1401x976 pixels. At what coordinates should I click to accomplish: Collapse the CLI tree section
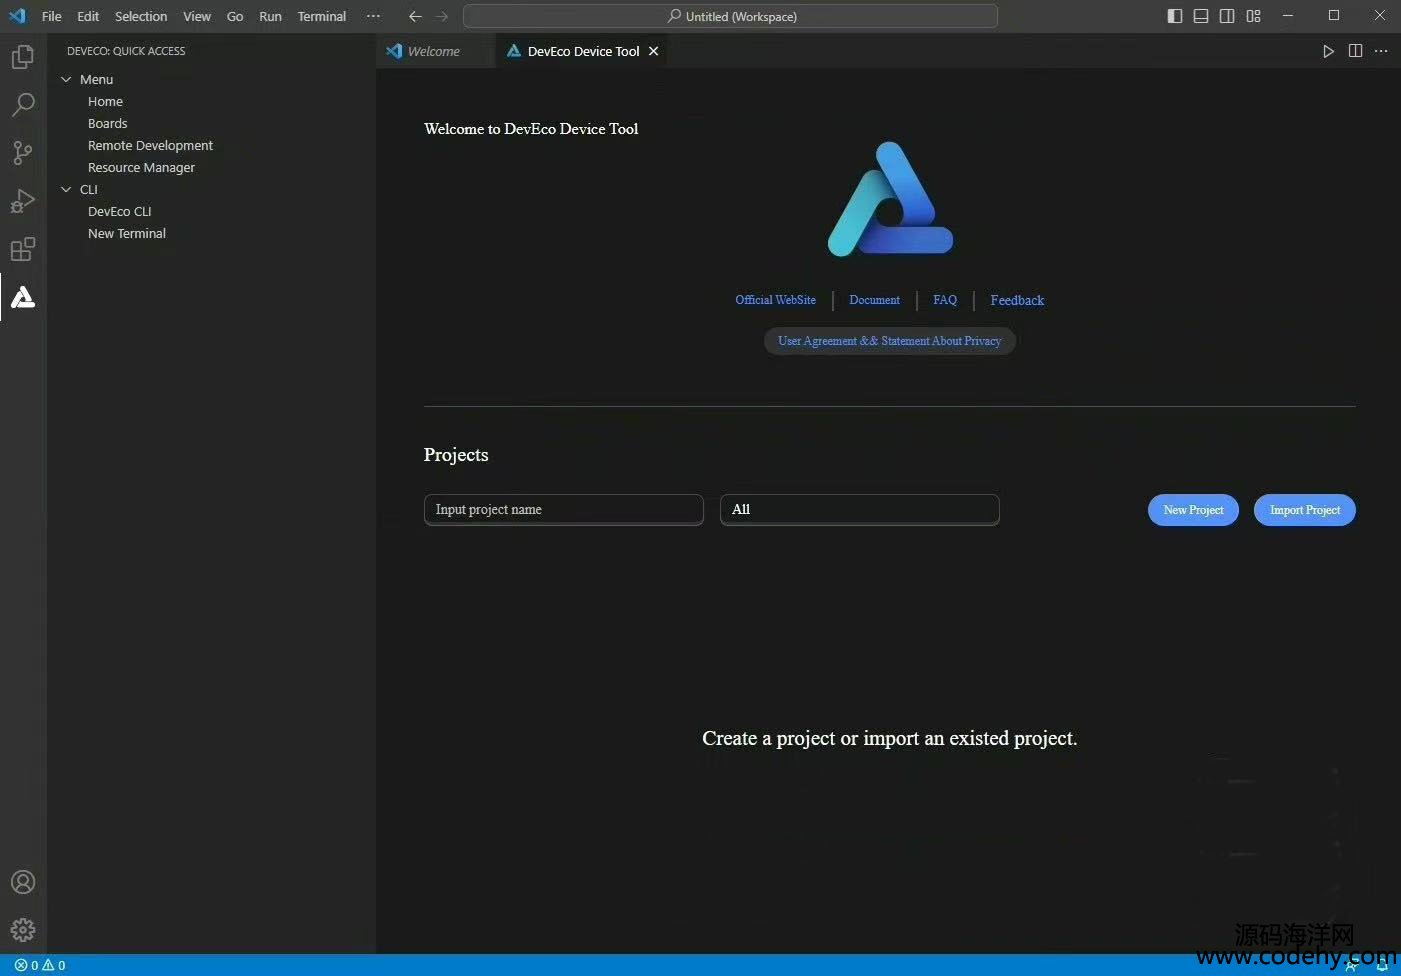pos(66,189)
